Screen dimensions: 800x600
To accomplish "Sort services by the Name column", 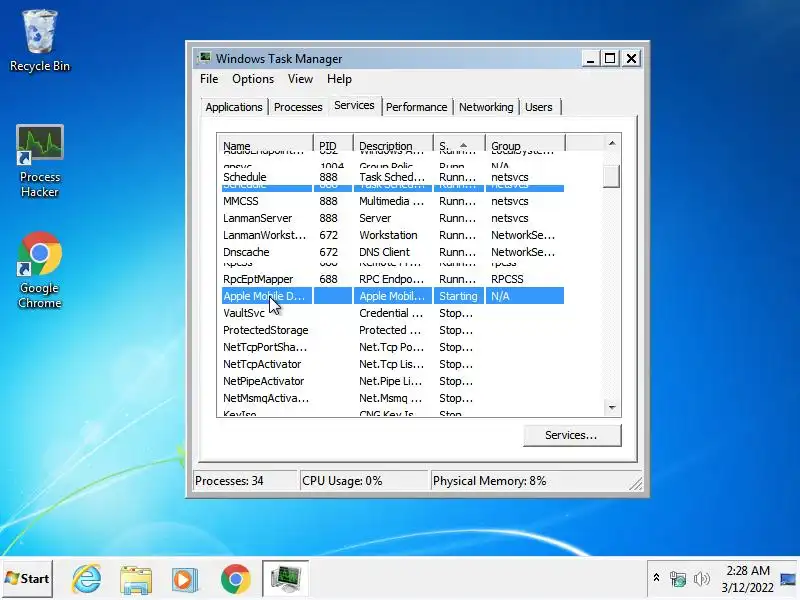I will coord(264,143).
